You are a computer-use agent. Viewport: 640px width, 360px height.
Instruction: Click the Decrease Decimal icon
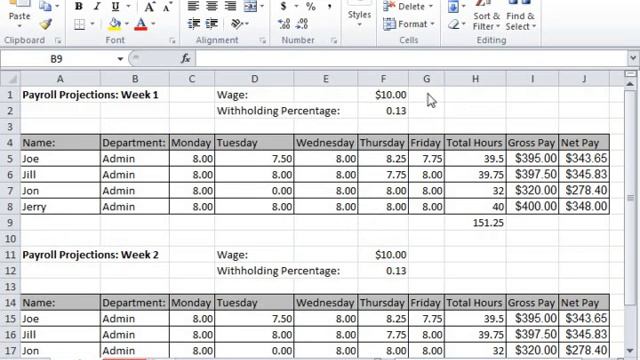(x=302, y=24)
